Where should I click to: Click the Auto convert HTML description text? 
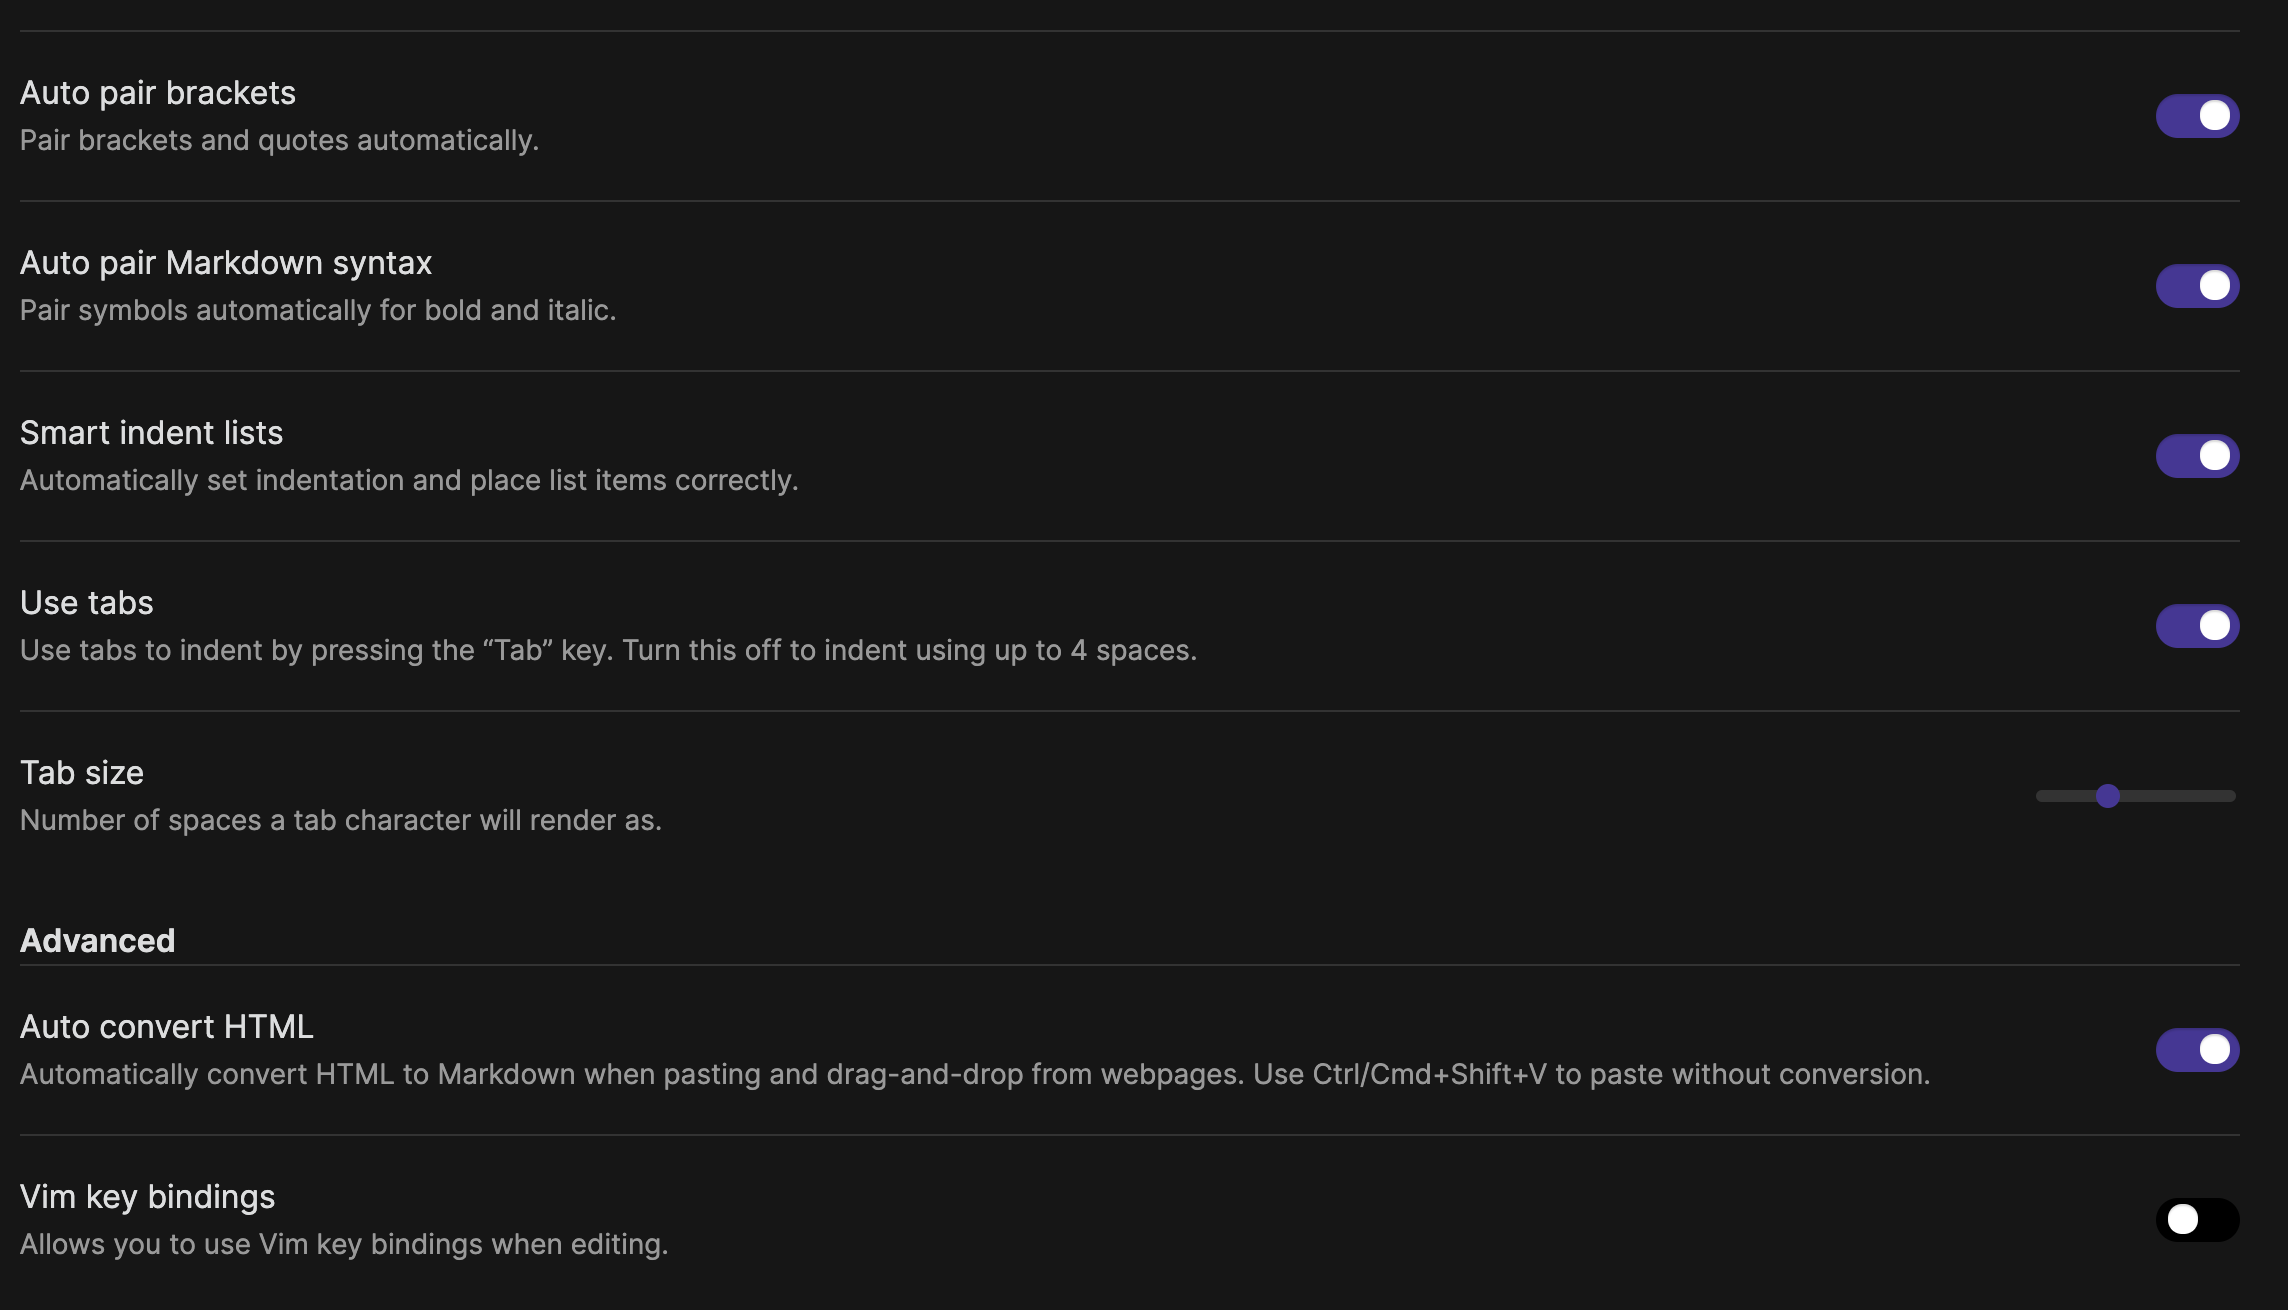pos(975,1074)
